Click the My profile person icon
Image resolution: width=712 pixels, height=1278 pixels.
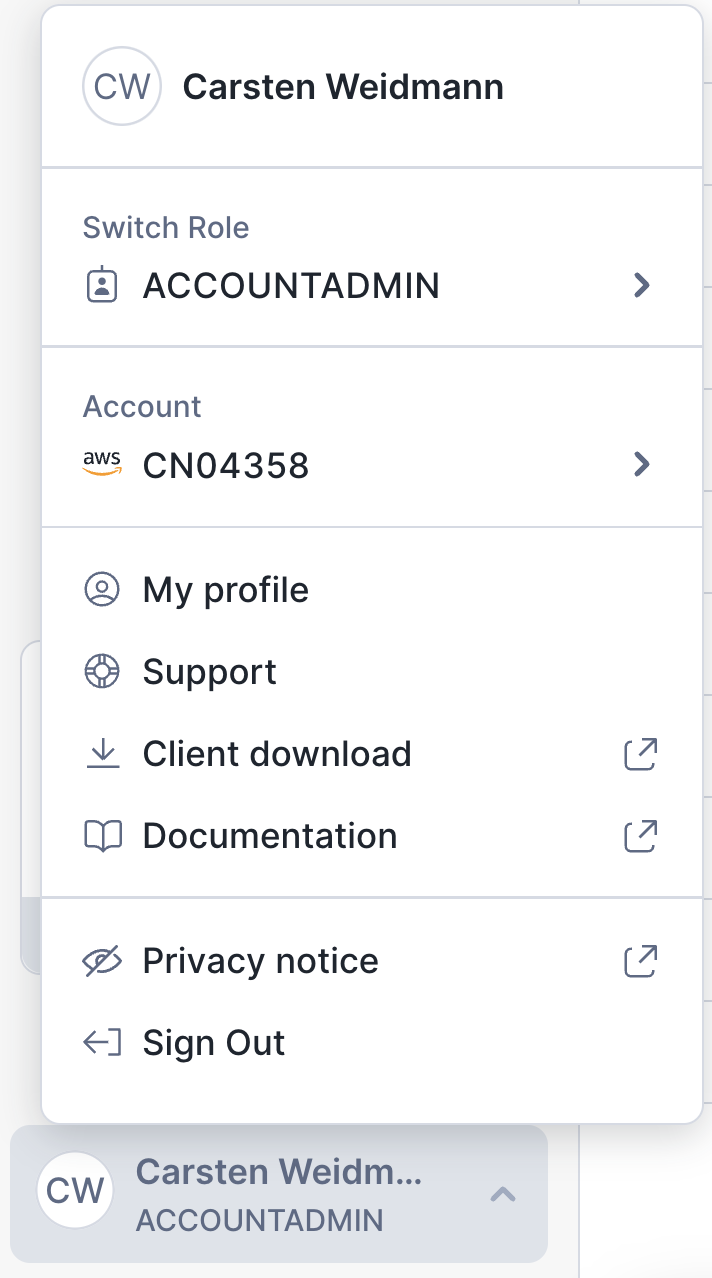point(101,590)
